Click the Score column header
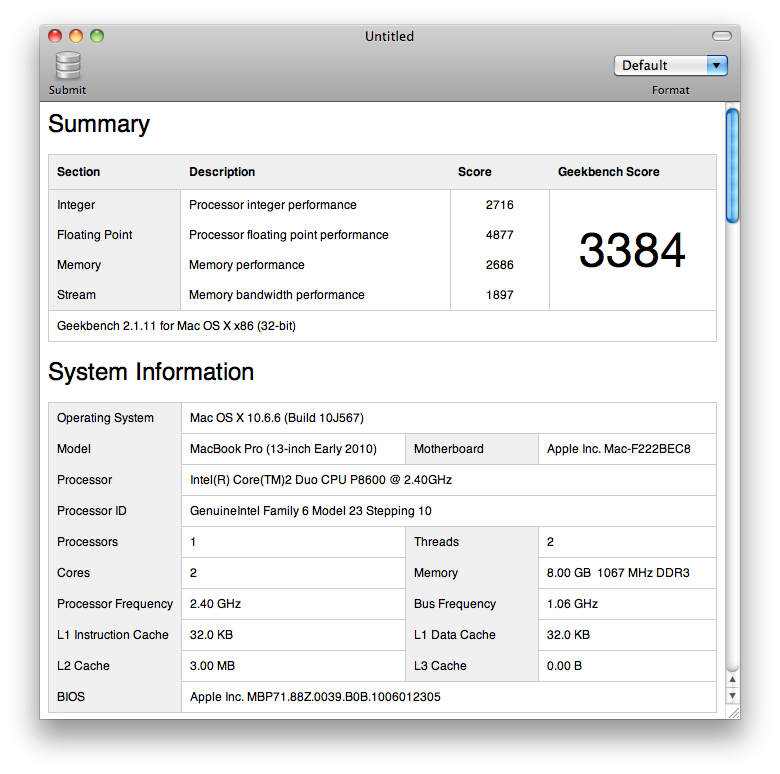Screen dimensions: 780x774 [x=474, y=172]
